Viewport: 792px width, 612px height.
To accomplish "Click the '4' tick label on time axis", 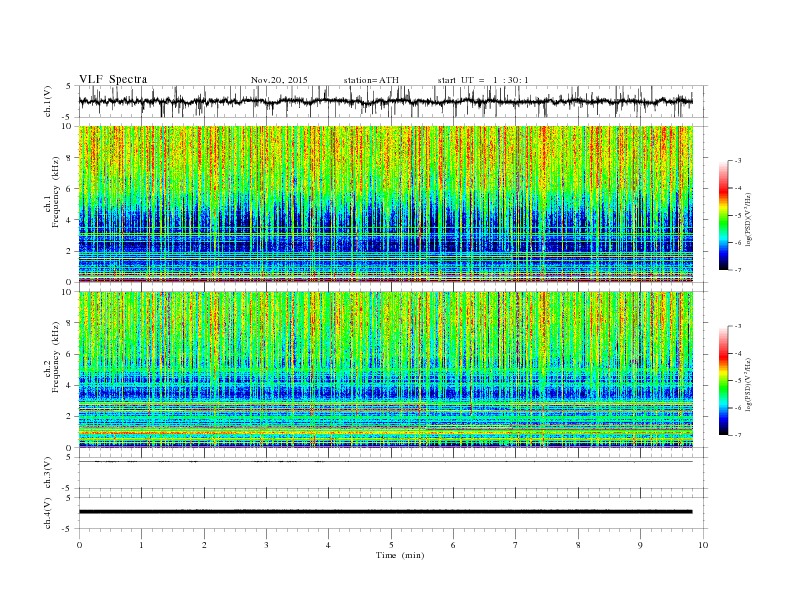I will coord(329,545).
